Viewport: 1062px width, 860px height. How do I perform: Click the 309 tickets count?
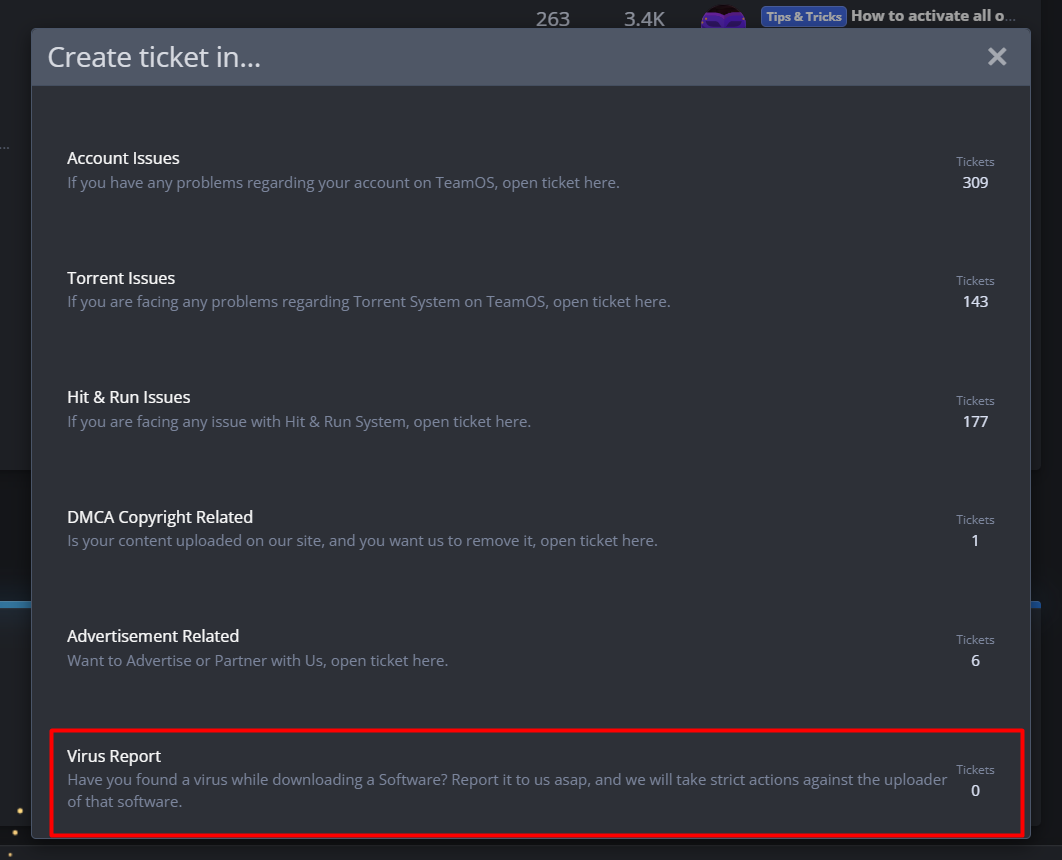[975, 183]
